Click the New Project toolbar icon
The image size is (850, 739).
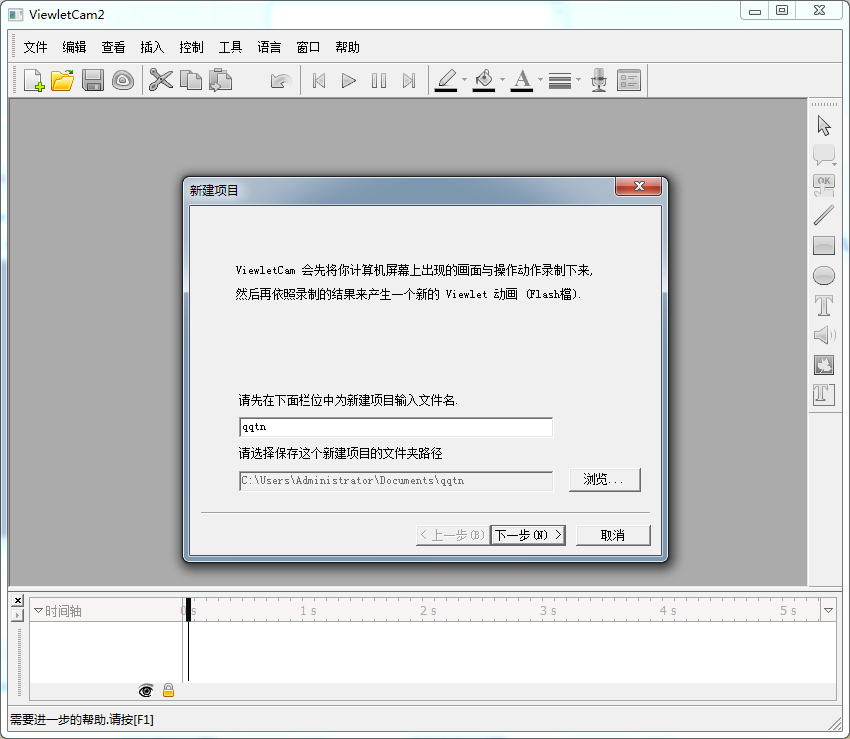coord(33,81)
